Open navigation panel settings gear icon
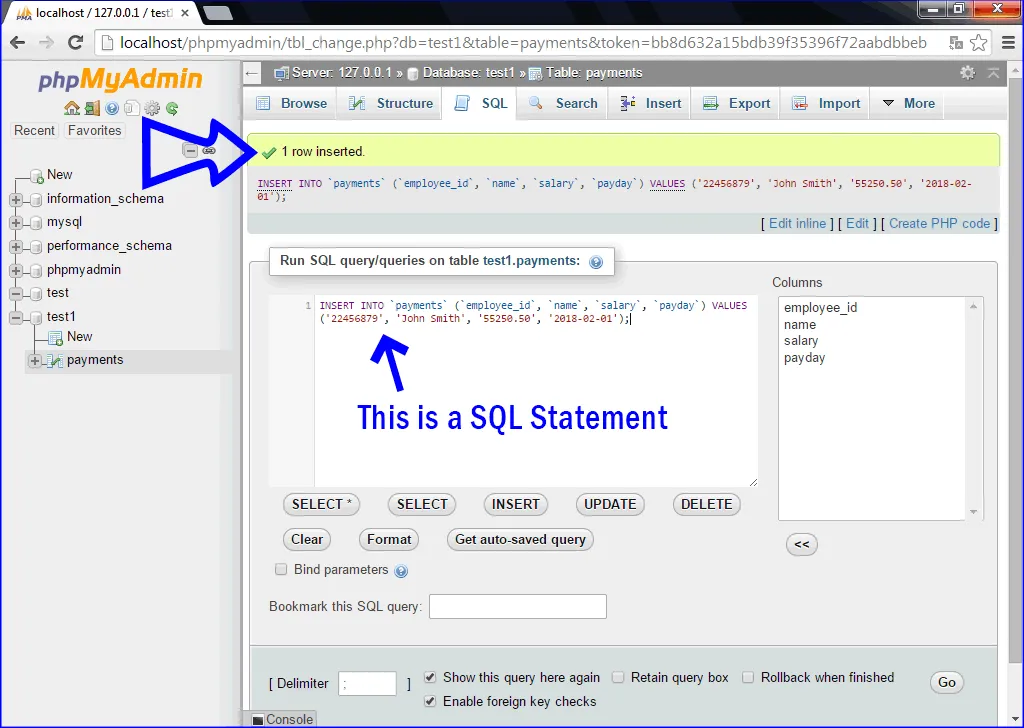Screen dimensions: 1024x728 click(x=152, y=108)
